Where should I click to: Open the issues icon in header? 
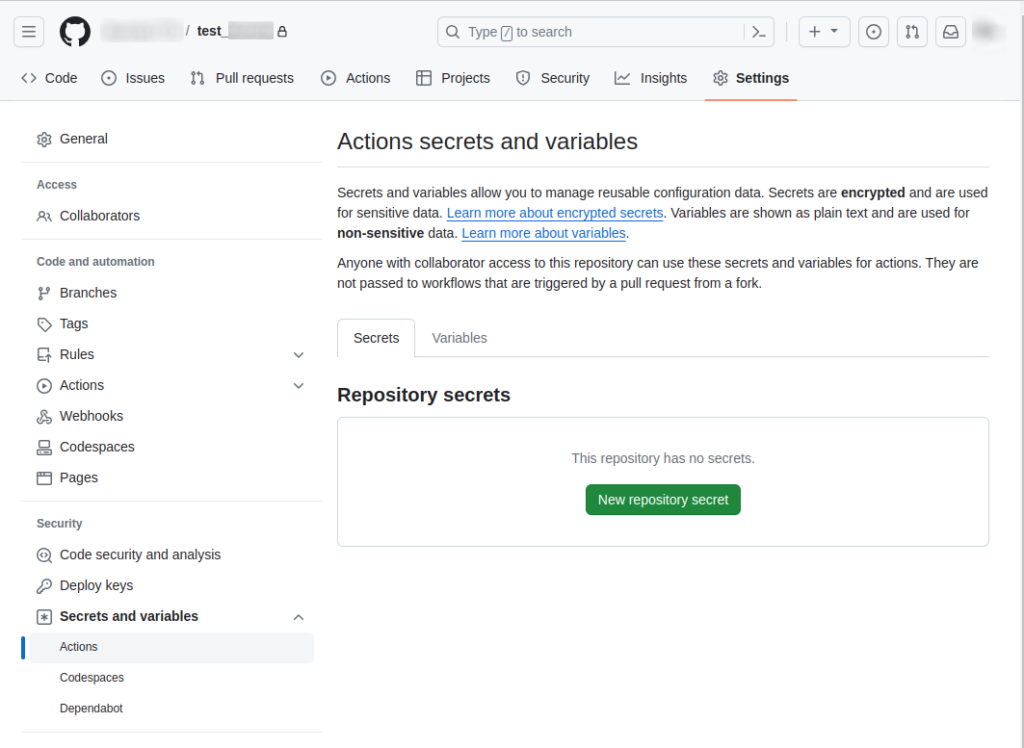pyautogui.click(x=874, y=32)
